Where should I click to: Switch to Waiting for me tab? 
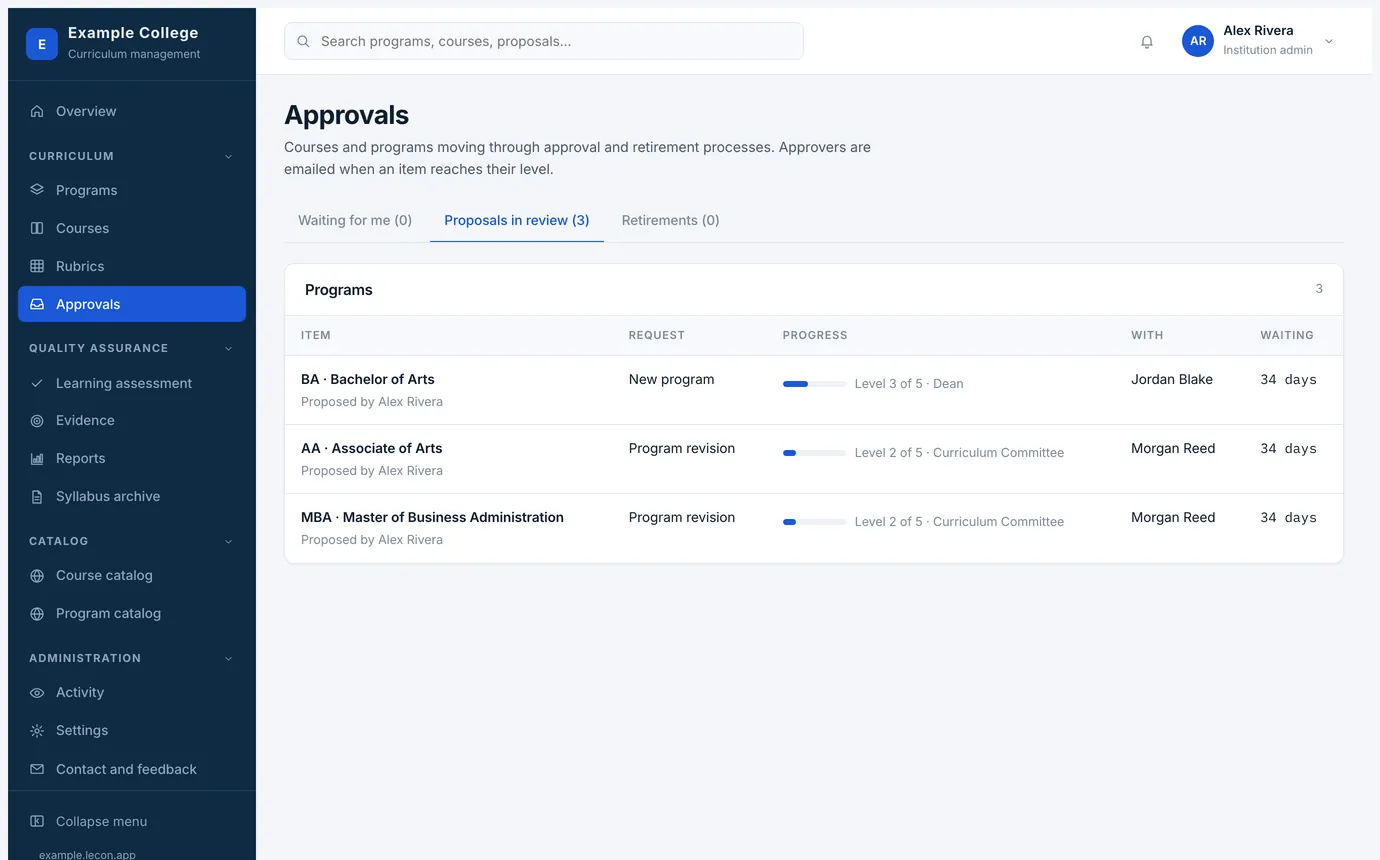(x=355, y=220)
